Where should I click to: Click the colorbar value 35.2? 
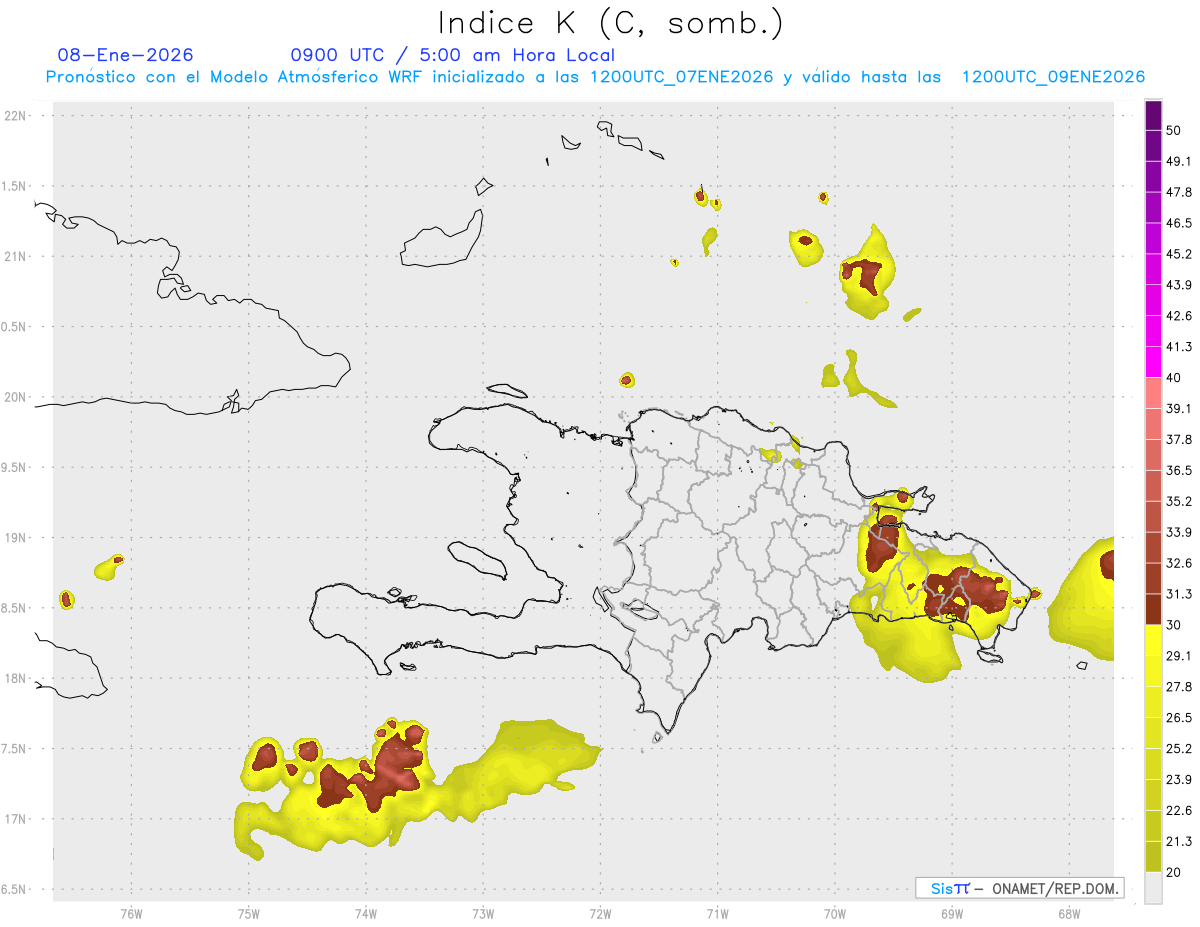click(1179, 501)
